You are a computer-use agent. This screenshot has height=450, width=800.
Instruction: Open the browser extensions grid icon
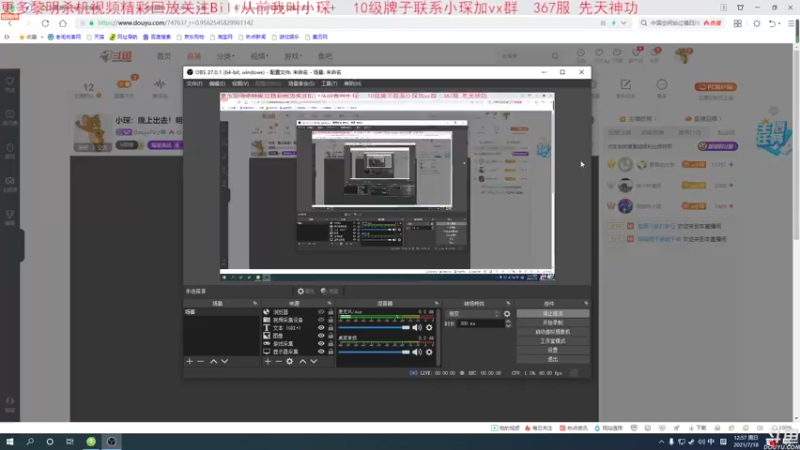click(x=738, y=23)
